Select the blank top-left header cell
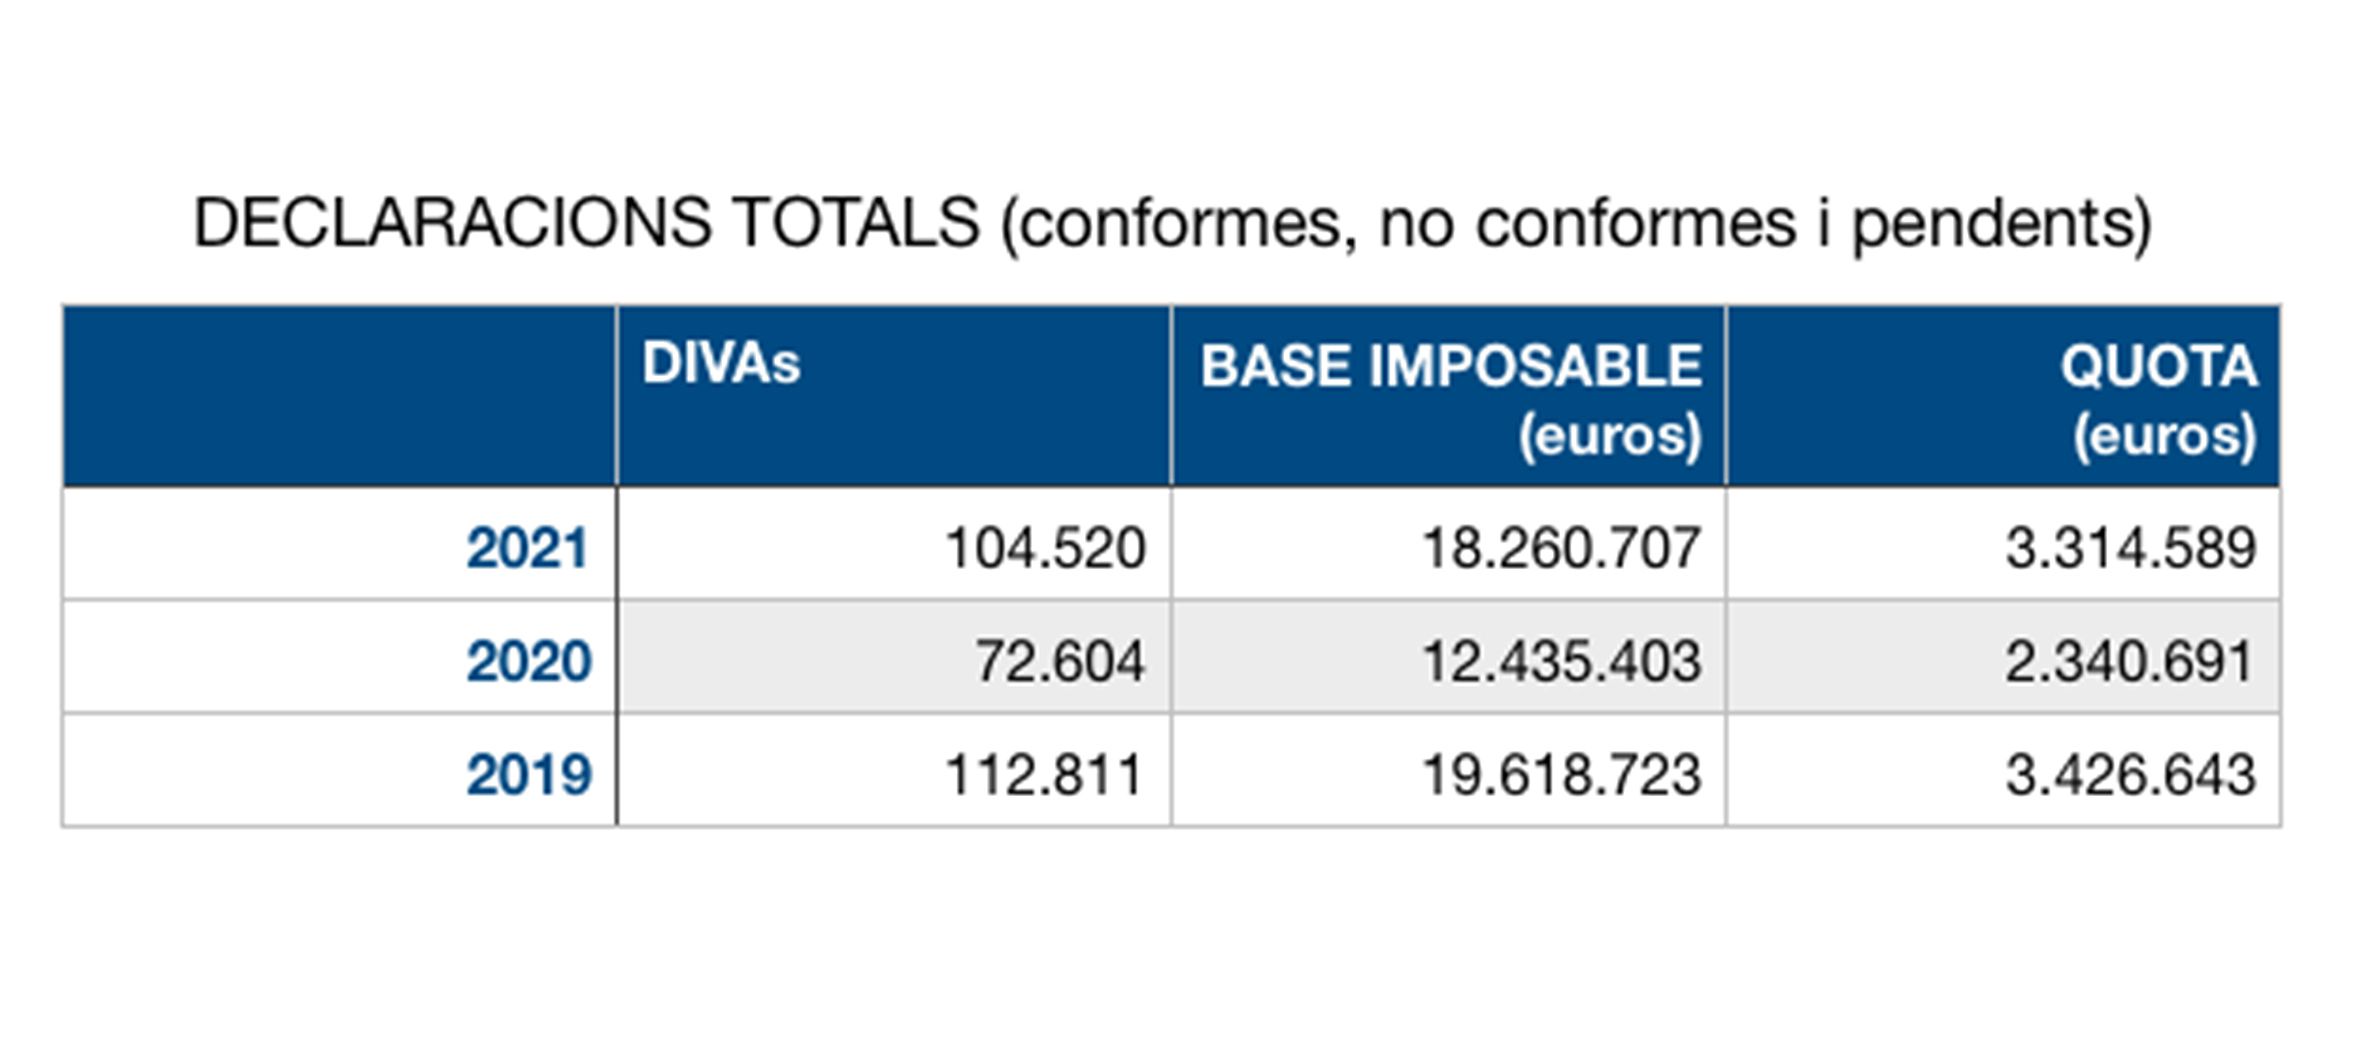The height and width of the screenshot is (1063, 2362). pos(339,396)
